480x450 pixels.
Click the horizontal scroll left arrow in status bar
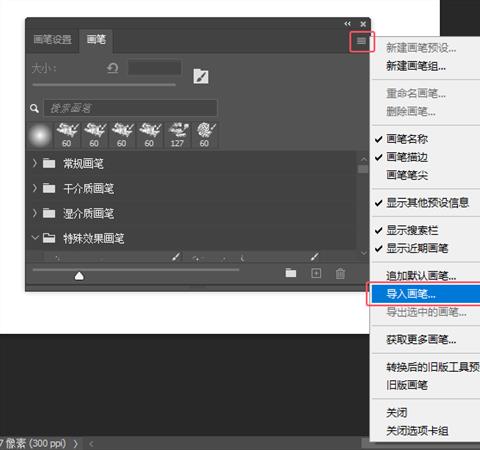point(91,444)
